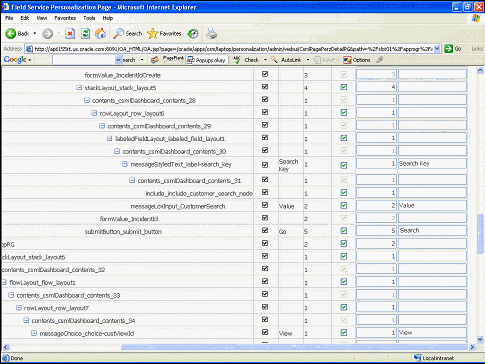Open the address bar dropdown arrow
This screenshot has height=364, width=485.
click(437, 49)
